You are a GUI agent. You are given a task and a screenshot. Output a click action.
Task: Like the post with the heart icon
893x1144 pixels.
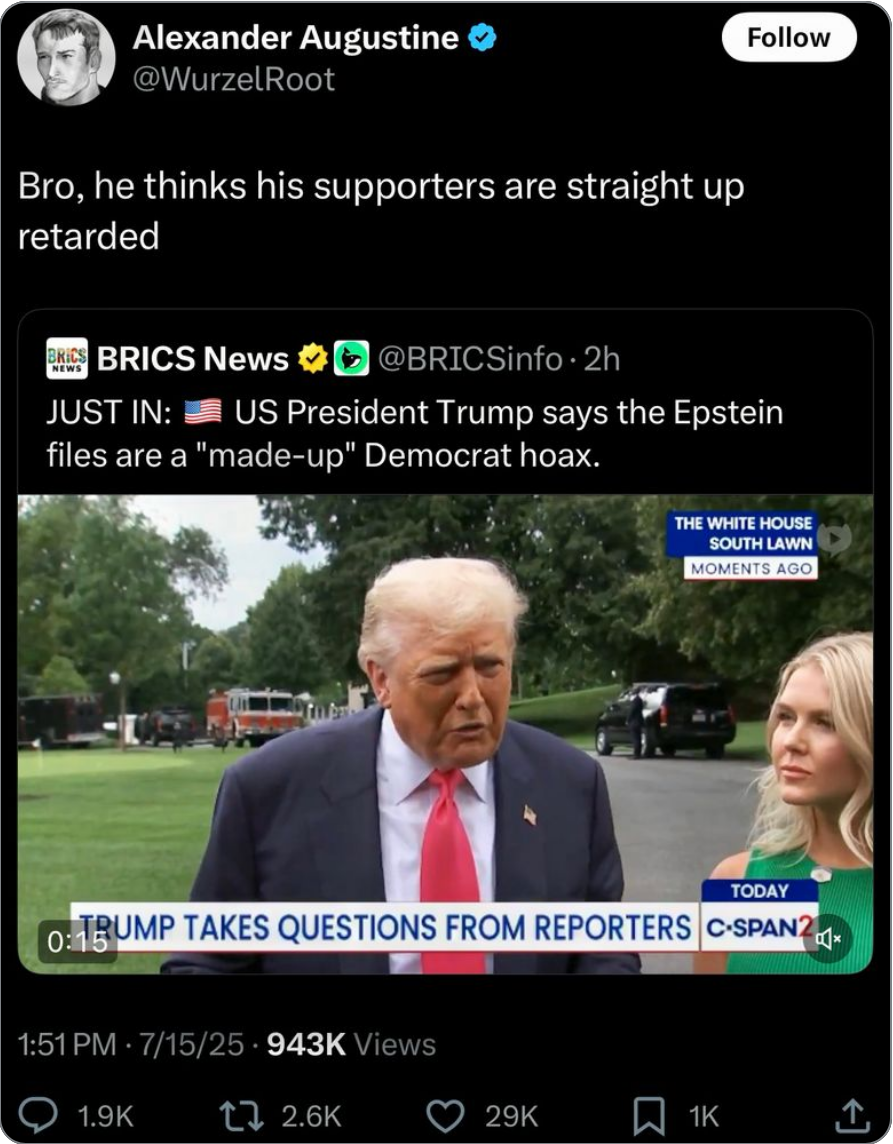(x=445, y=1116)
